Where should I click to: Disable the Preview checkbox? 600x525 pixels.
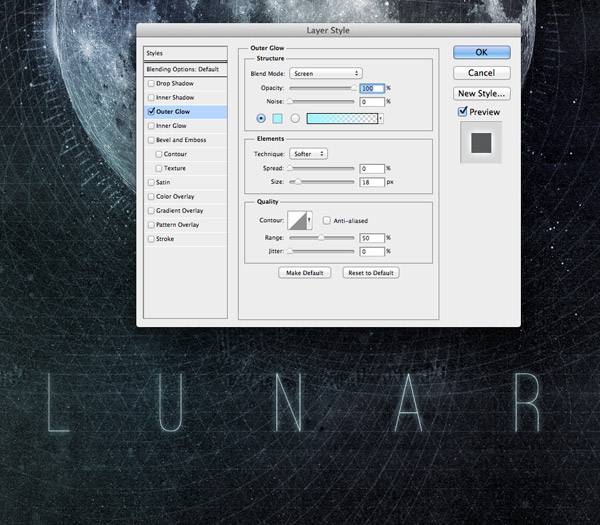[462, 112]
